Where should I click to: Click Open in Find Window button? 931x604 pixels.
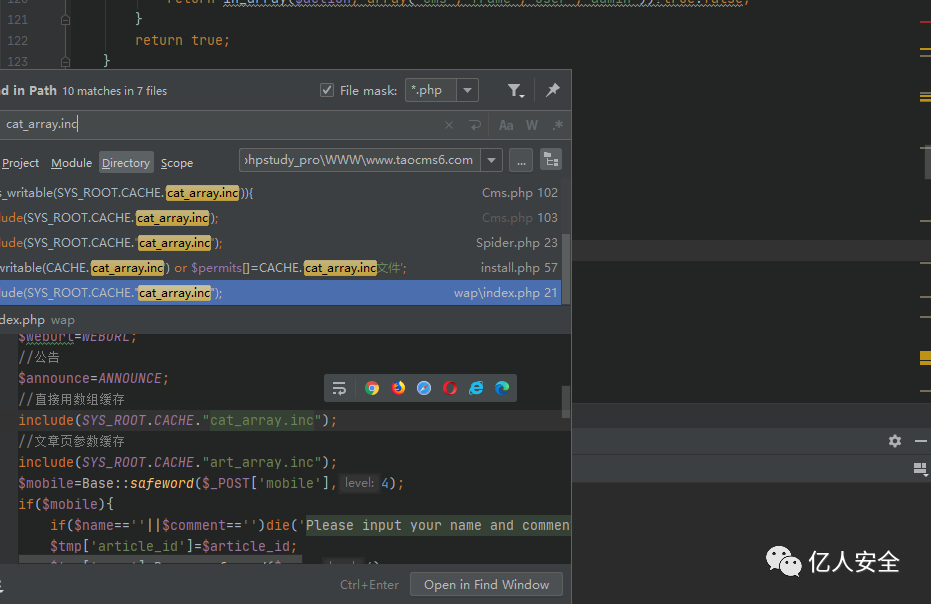click(486, 585)
